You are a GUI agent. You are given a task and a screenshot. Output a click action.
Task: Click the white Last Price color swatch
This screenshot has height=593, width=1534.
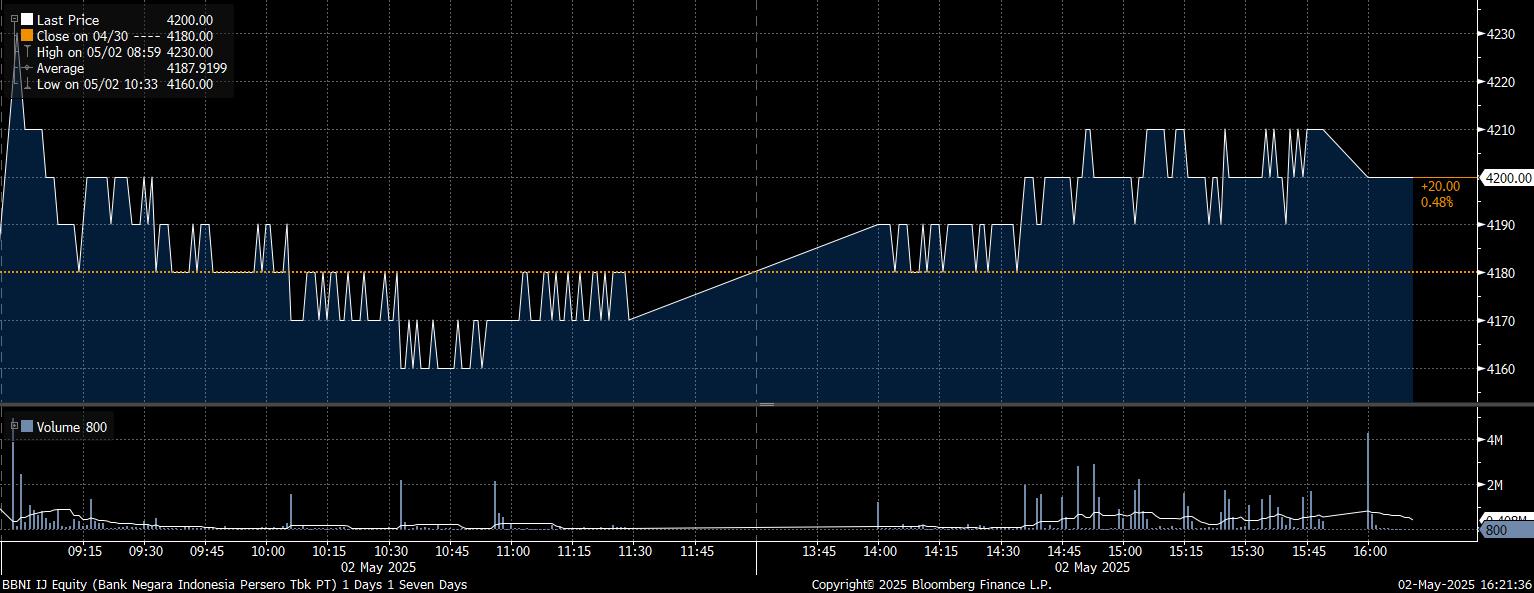click(x=27, y=20)
